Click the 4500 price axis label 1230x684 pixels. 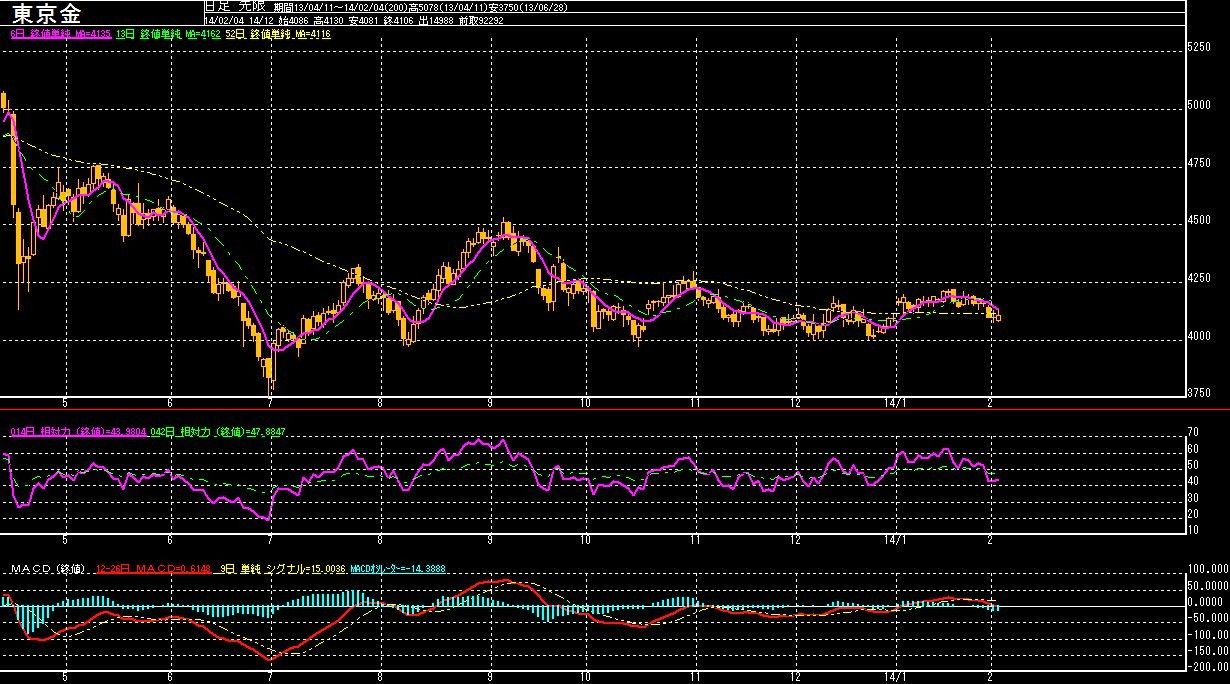(1198, 222)
